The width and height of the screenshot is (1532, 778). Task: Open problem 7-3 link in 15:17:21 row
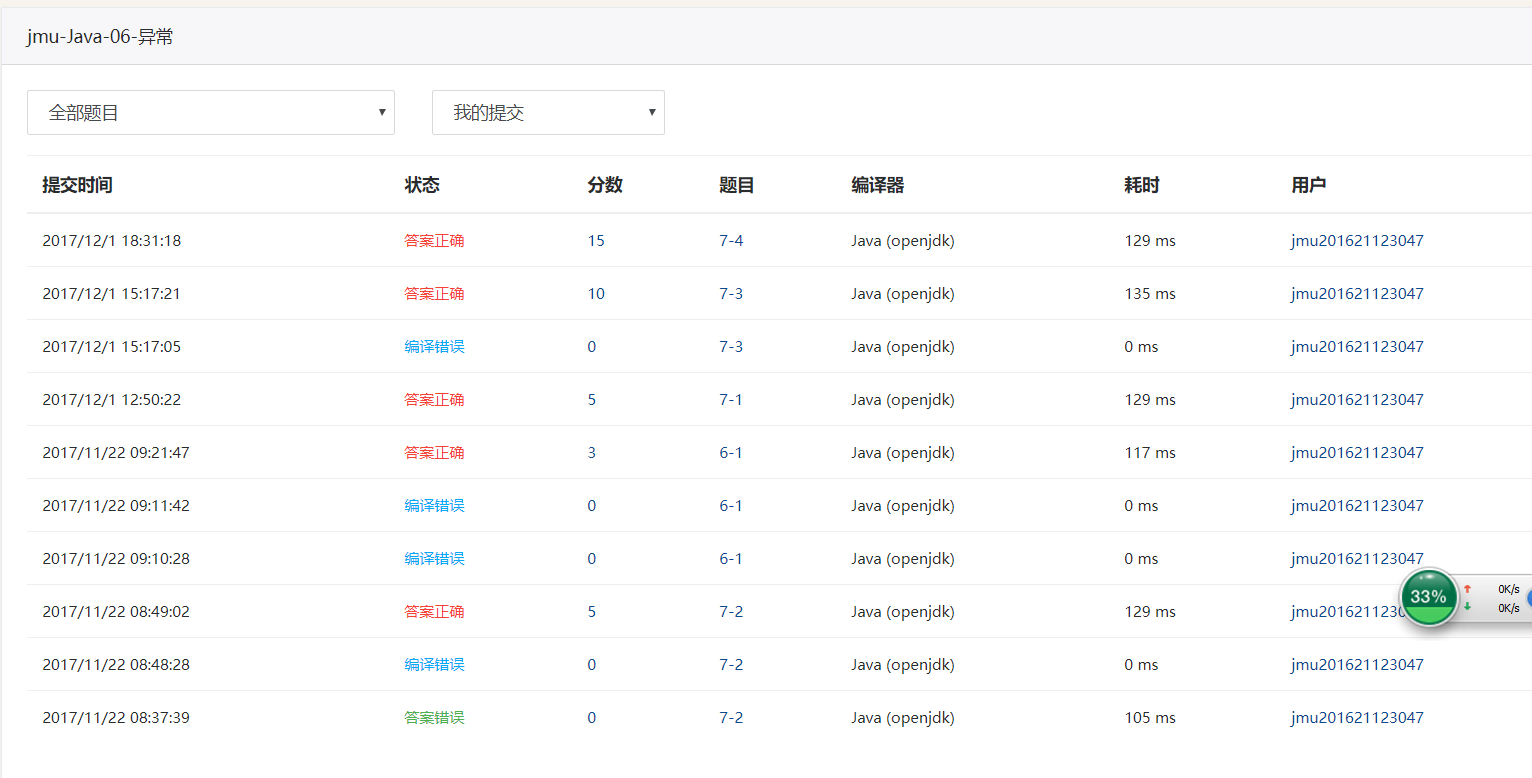(x=731, y=294)
